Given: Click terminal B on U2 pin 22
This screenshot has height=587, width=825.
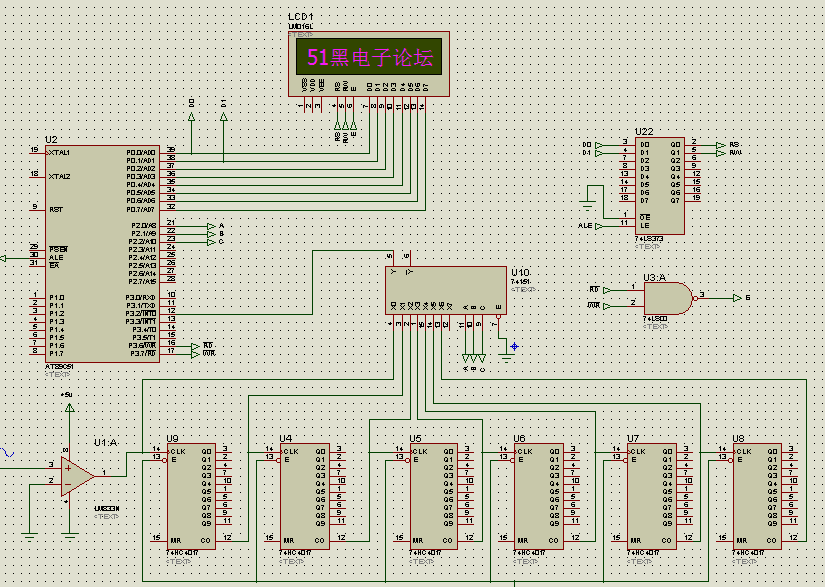Looking at the screenshot, I should click(x=212, y=234).
